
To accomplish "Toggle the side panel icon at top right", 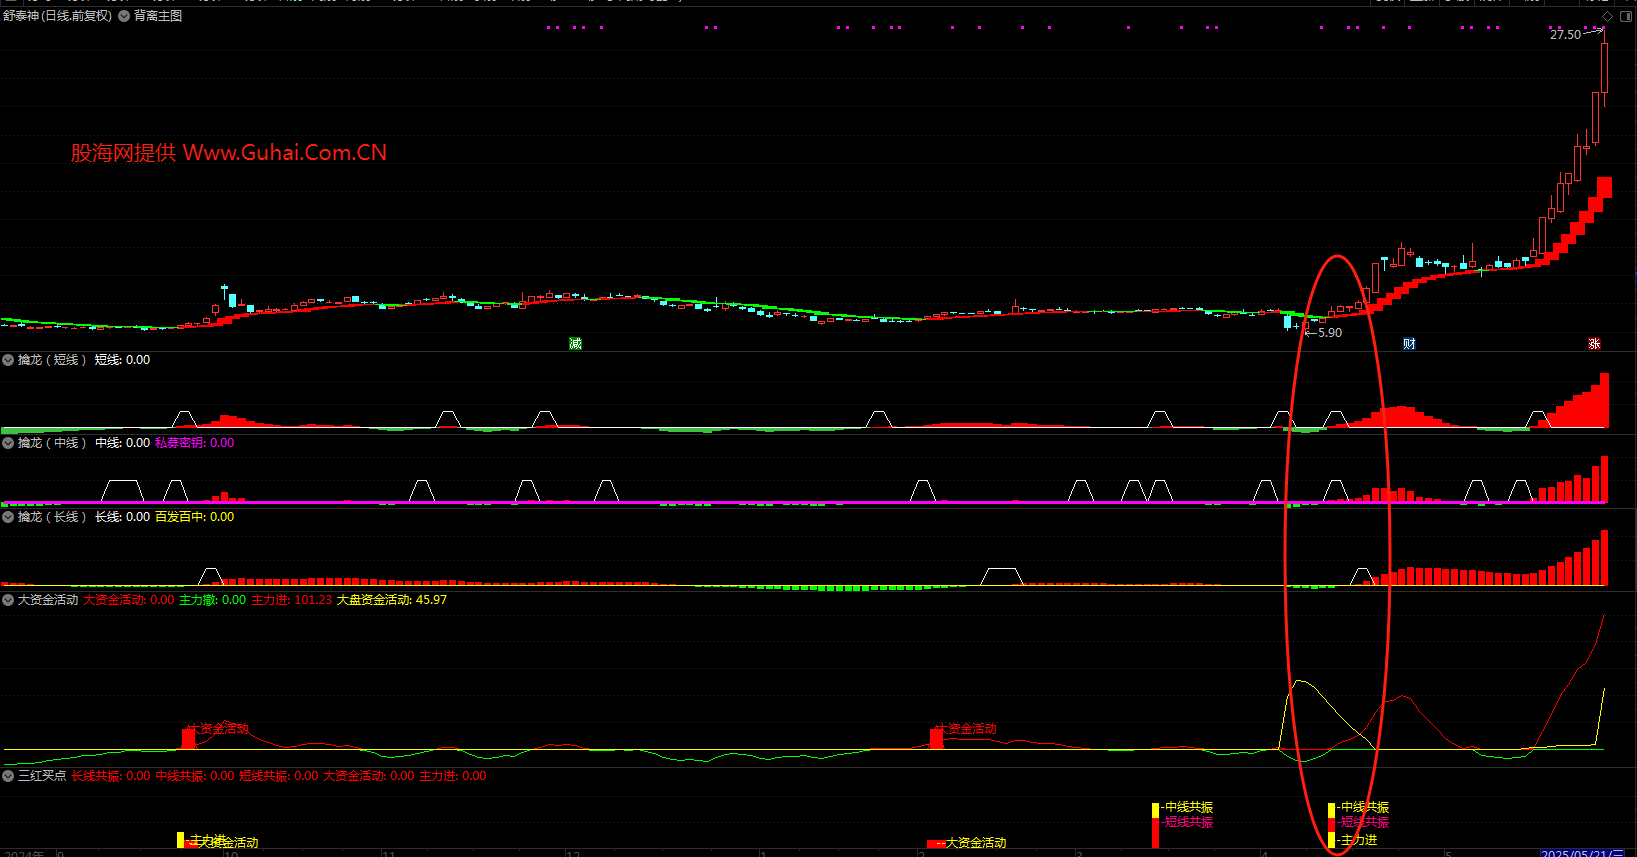I will coord(1625,16).
